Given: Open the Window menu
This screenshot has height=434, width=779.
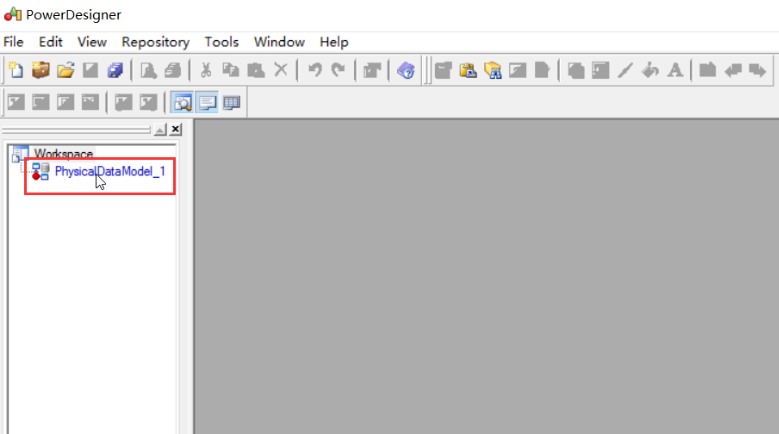Looking at the screenshot, I should (279, 42).
